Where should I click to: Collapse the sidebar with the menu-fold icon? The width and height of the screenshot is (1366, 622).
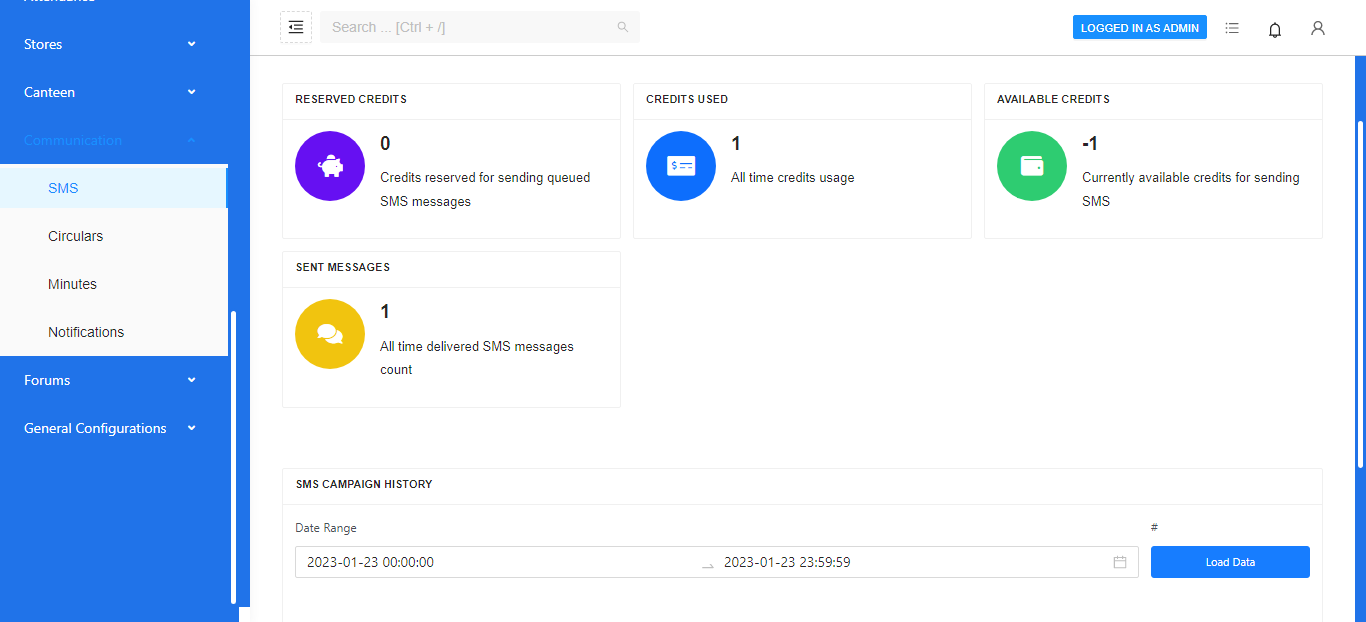tap(296, 27)
